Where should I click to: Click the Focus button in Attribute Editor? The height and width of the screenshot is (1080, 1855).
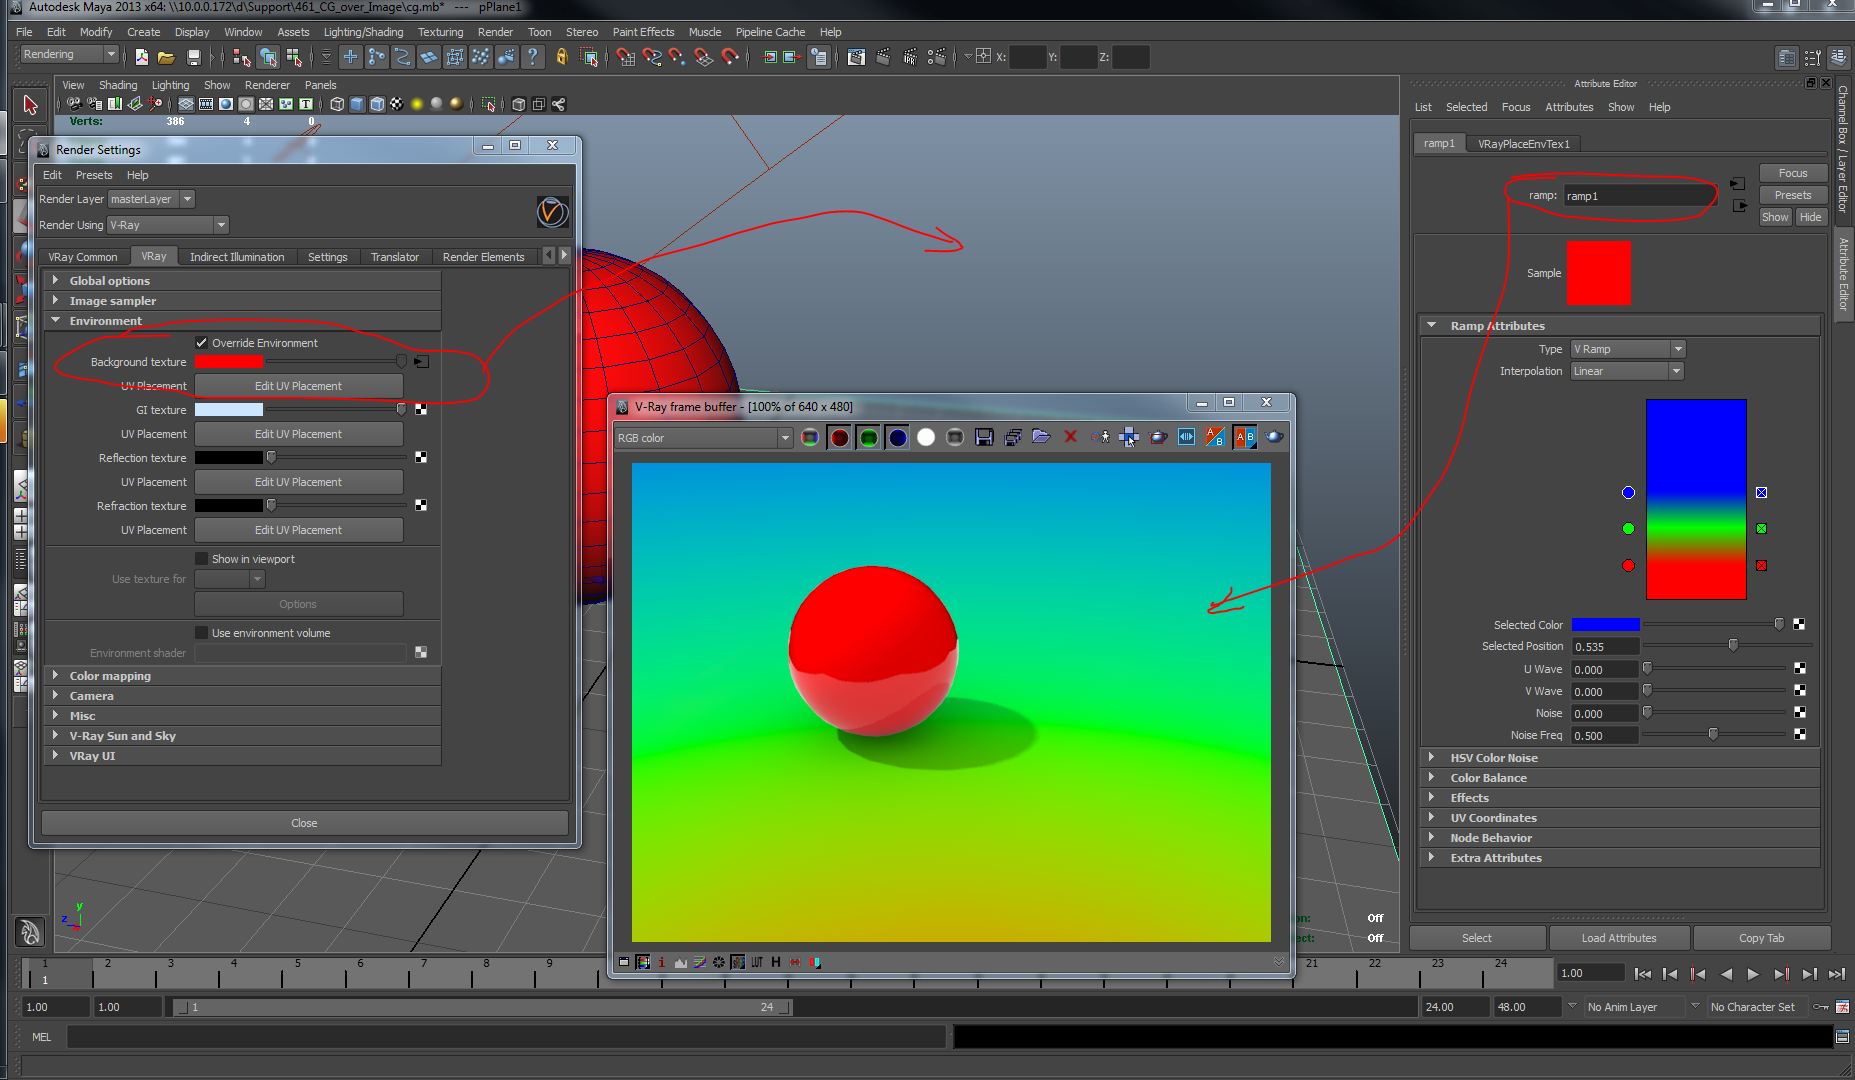1792,173
